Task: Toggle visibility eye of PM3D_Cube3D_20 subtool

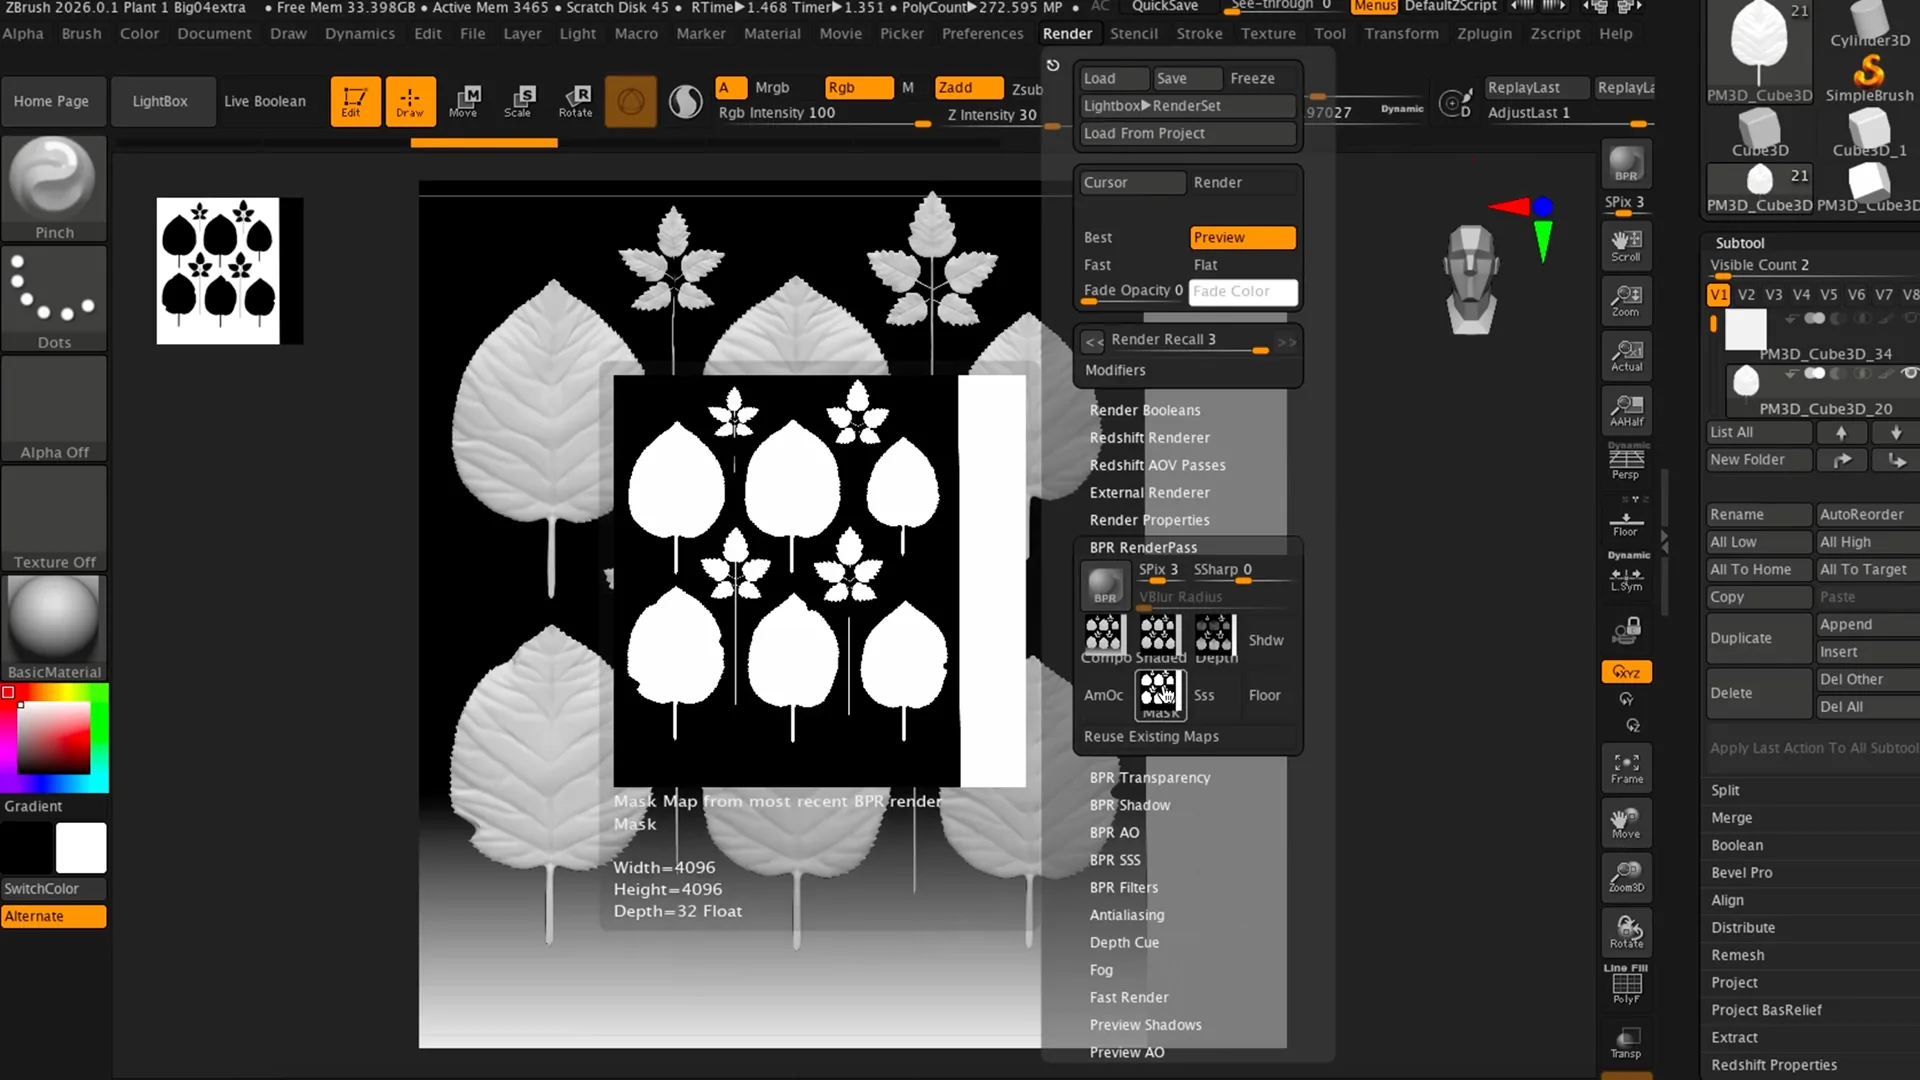Action: pyautogui.click(x=1910, y=373)
